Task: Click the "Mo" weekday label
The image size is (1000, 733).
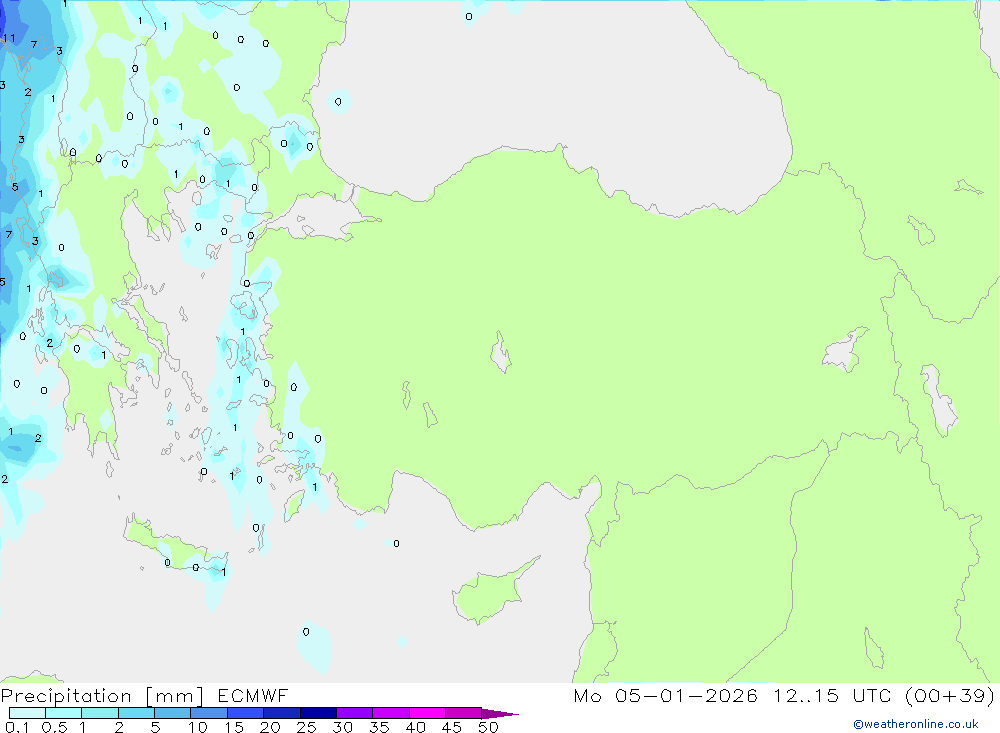Action: [x=587, y=696]
